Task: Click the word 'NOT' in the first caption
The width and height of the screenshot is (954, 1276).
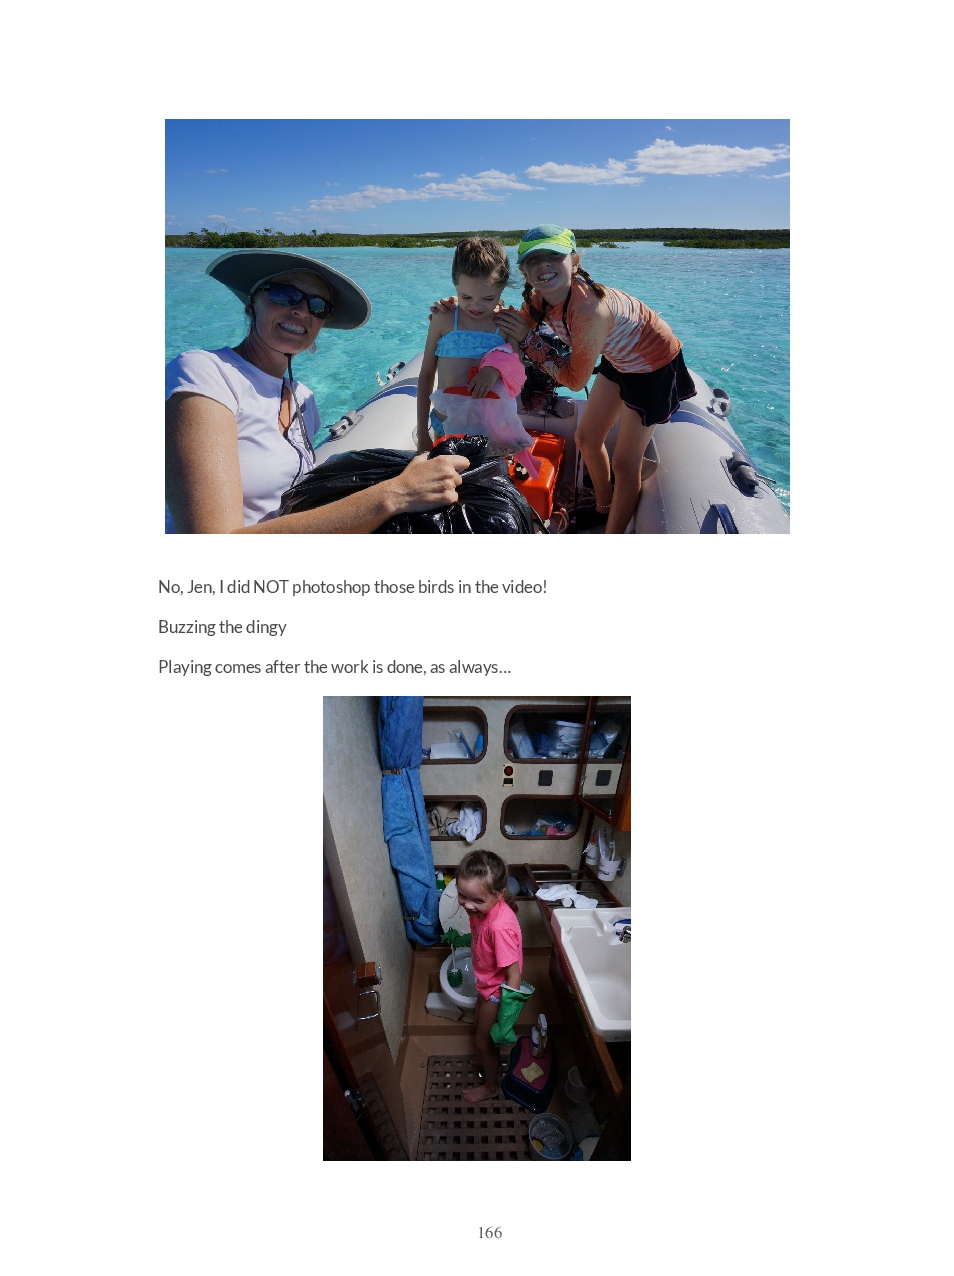Action: click(x=270, y=587)
